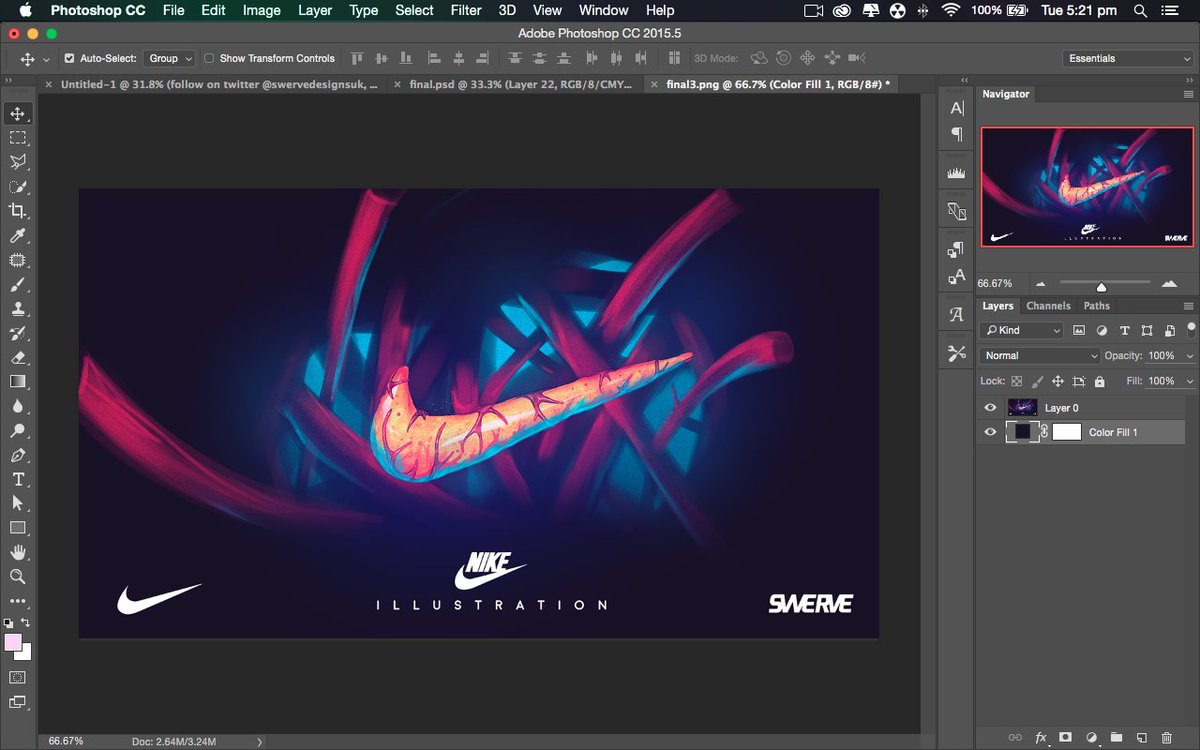
Task: Select the Blur tool
Action: tap(18, 406)
